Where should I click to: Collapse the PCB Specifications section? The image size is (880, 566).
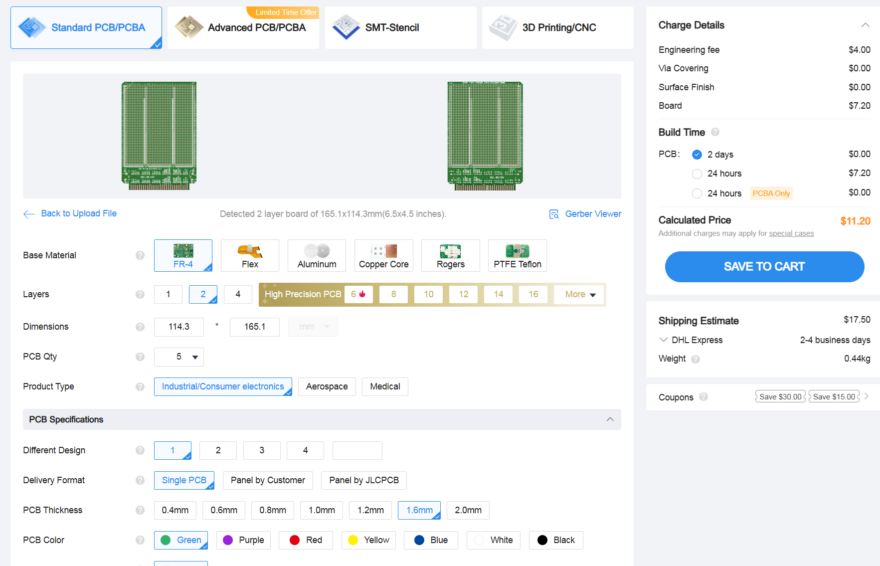pyautogui.click(x=610, y=420)
